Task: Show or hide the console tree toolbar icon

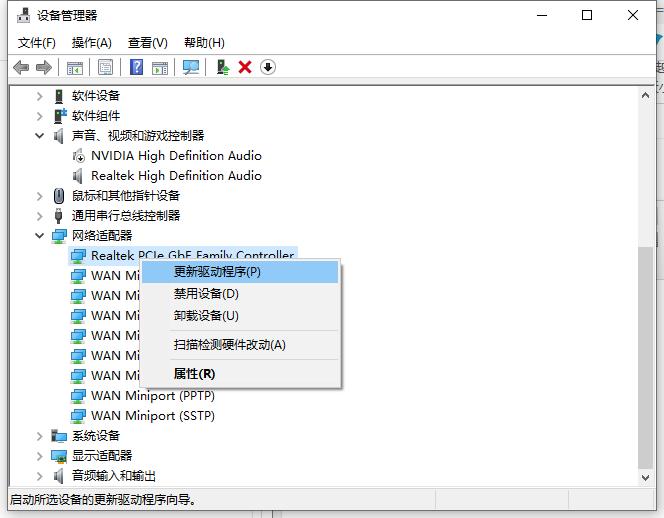Action: coord(75,67)
